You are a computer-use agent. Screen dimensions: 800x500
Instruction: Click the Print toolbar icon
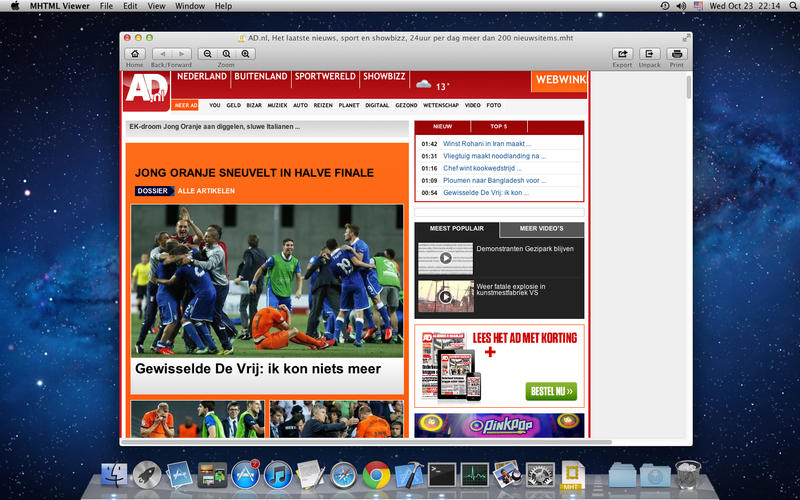click(x=677, y=54)
